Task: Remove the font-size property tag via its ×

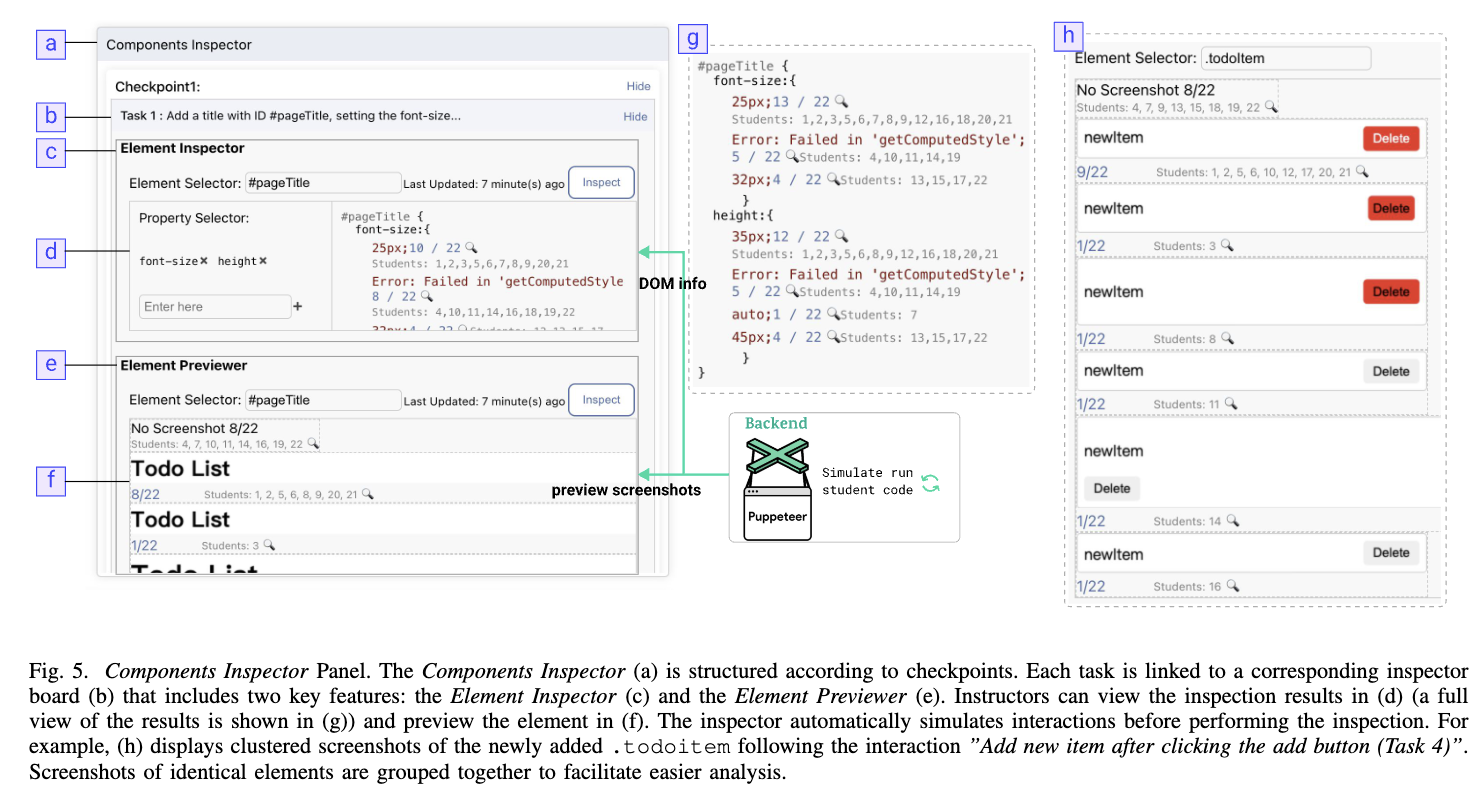Action: tap(203, 261)
